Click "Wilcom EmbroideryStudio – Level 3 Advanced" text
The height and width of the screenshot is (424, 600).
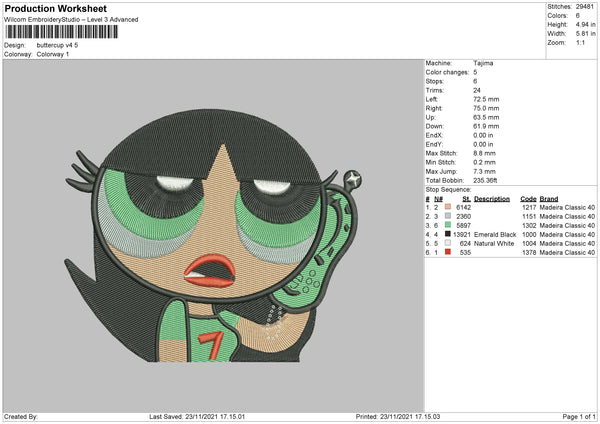(x=71, y=20)
